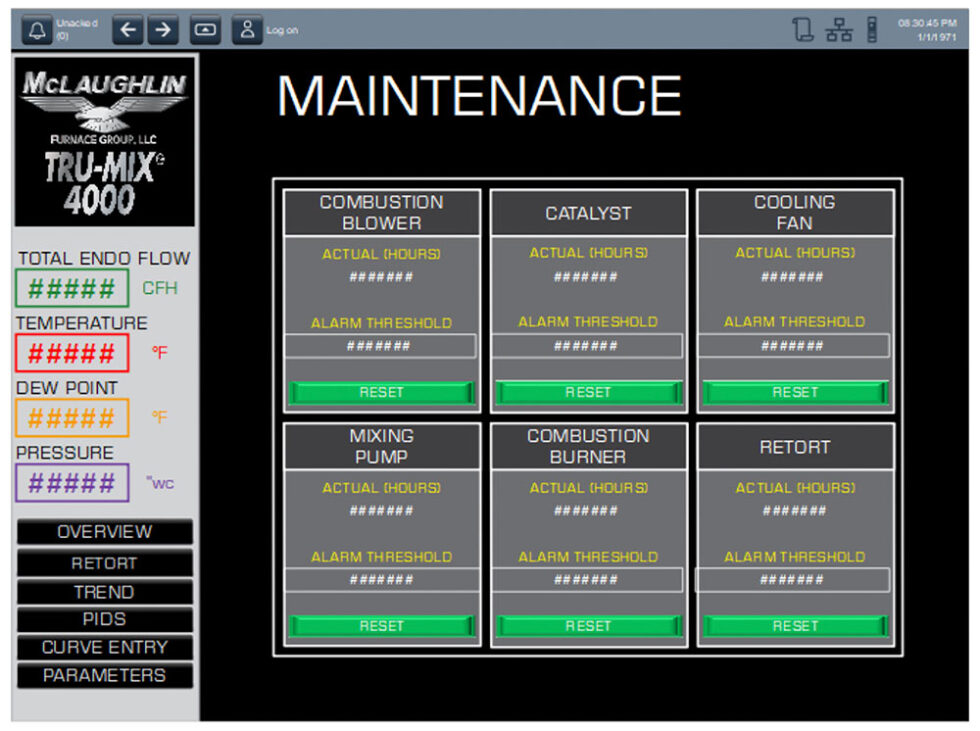This screenshot has width=980, height=731.
Task: Reset the Catalyst hours counter
Action: [x=588, y=393]
